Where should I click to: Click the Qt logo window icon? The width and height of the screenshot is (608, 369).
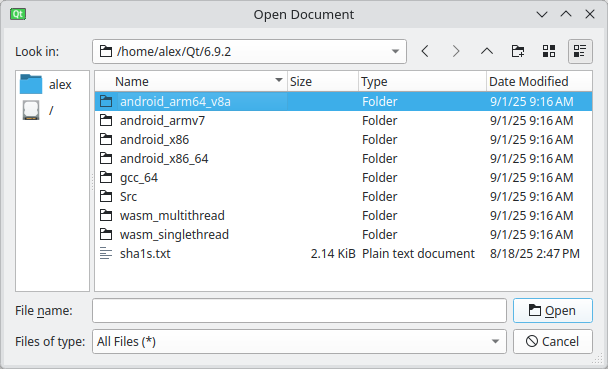(x=18, y=14)
